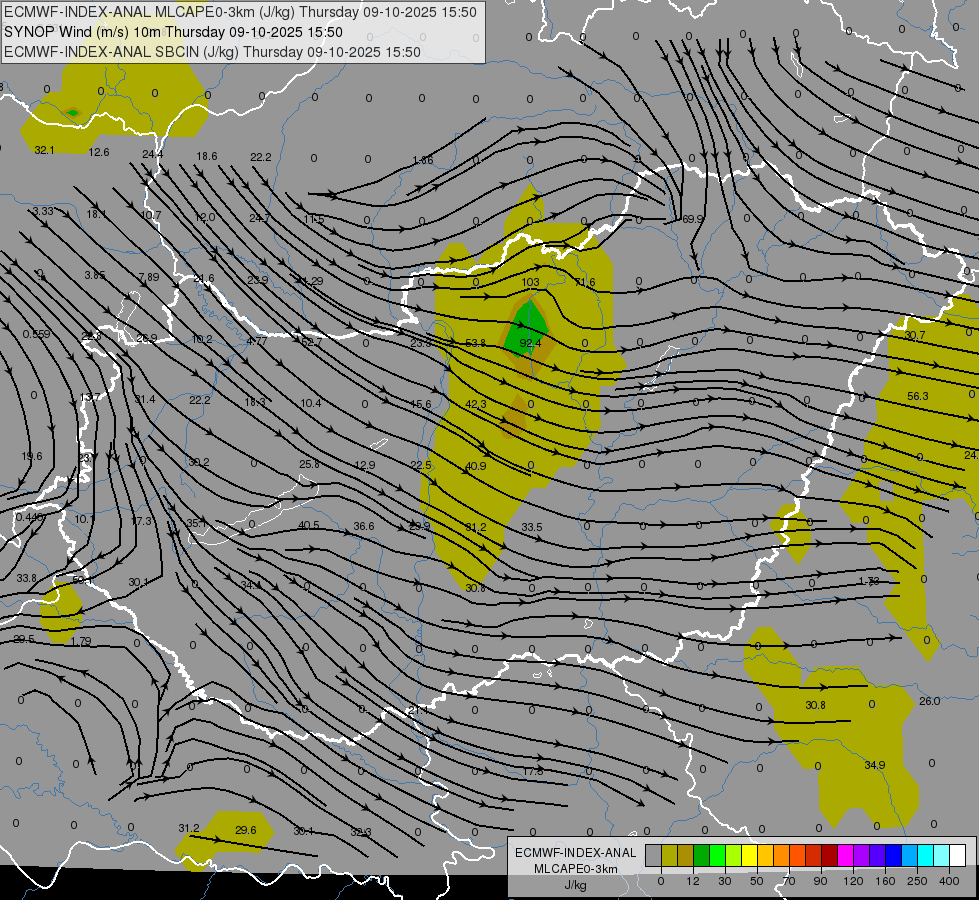Click the SYNOP Wind 10m header line
Image resolution: width=979 pixels, height=900 pixels.
pos(174,32)
